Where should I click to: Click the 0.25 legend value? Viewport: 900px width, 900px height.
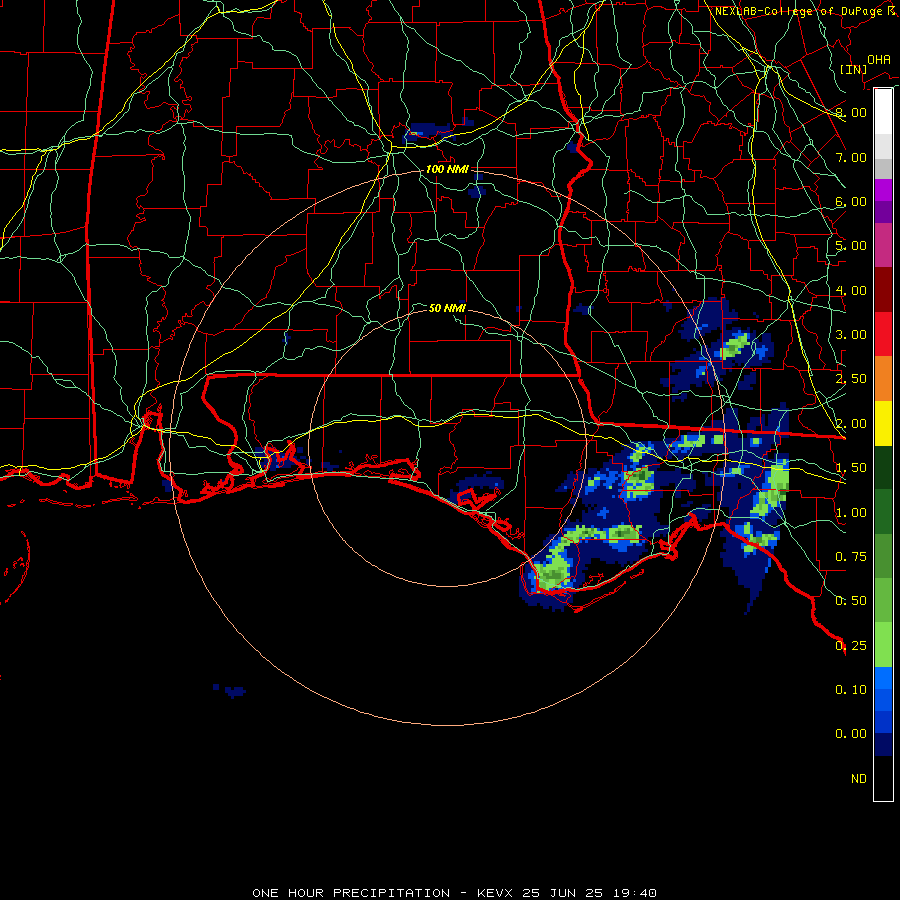pyautogui.click(x=851, y=646)
